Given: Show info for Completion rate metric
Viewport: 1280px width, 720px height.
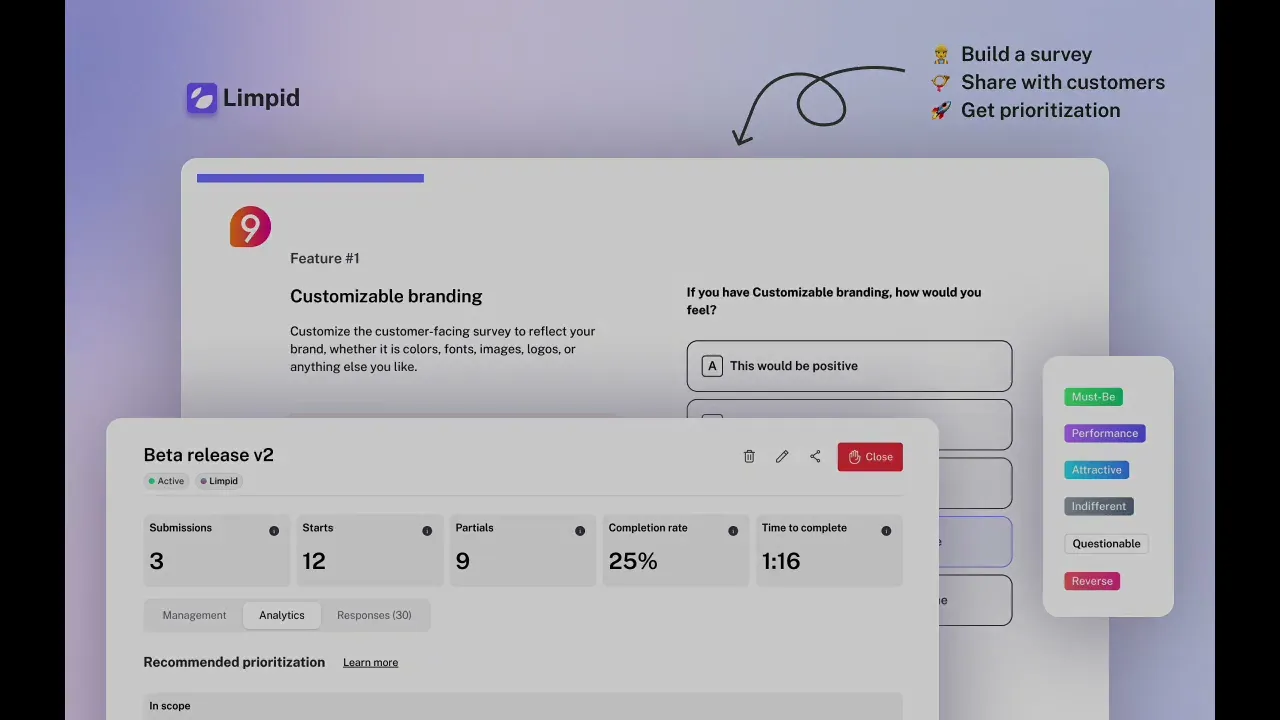Looking at the screenshot, I should (x=733, y=531).
